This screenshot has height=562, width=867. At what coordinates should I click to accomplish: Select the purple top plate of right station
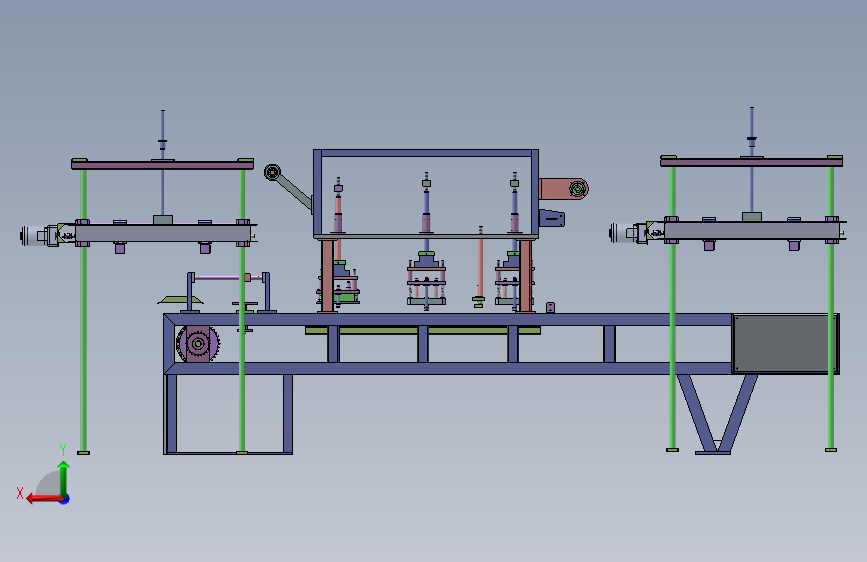(x=751, y=162)
